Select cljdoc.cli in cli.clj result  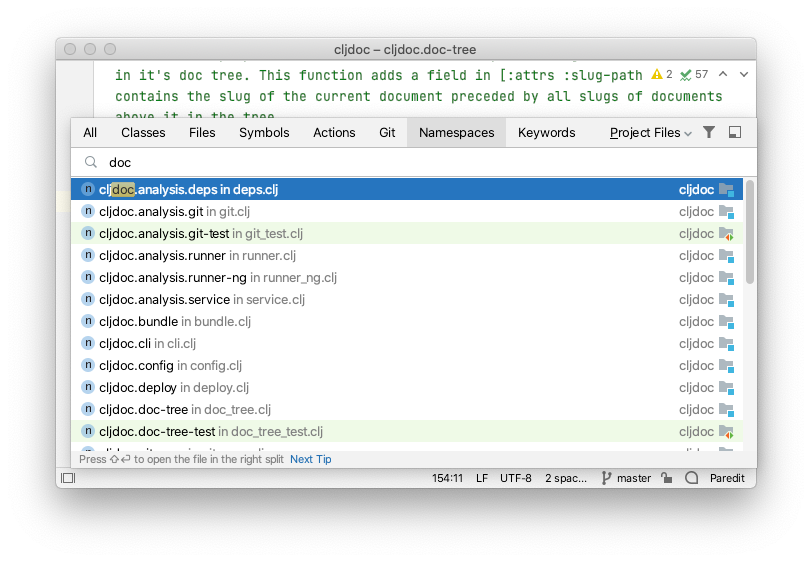[x=407, y=343]
